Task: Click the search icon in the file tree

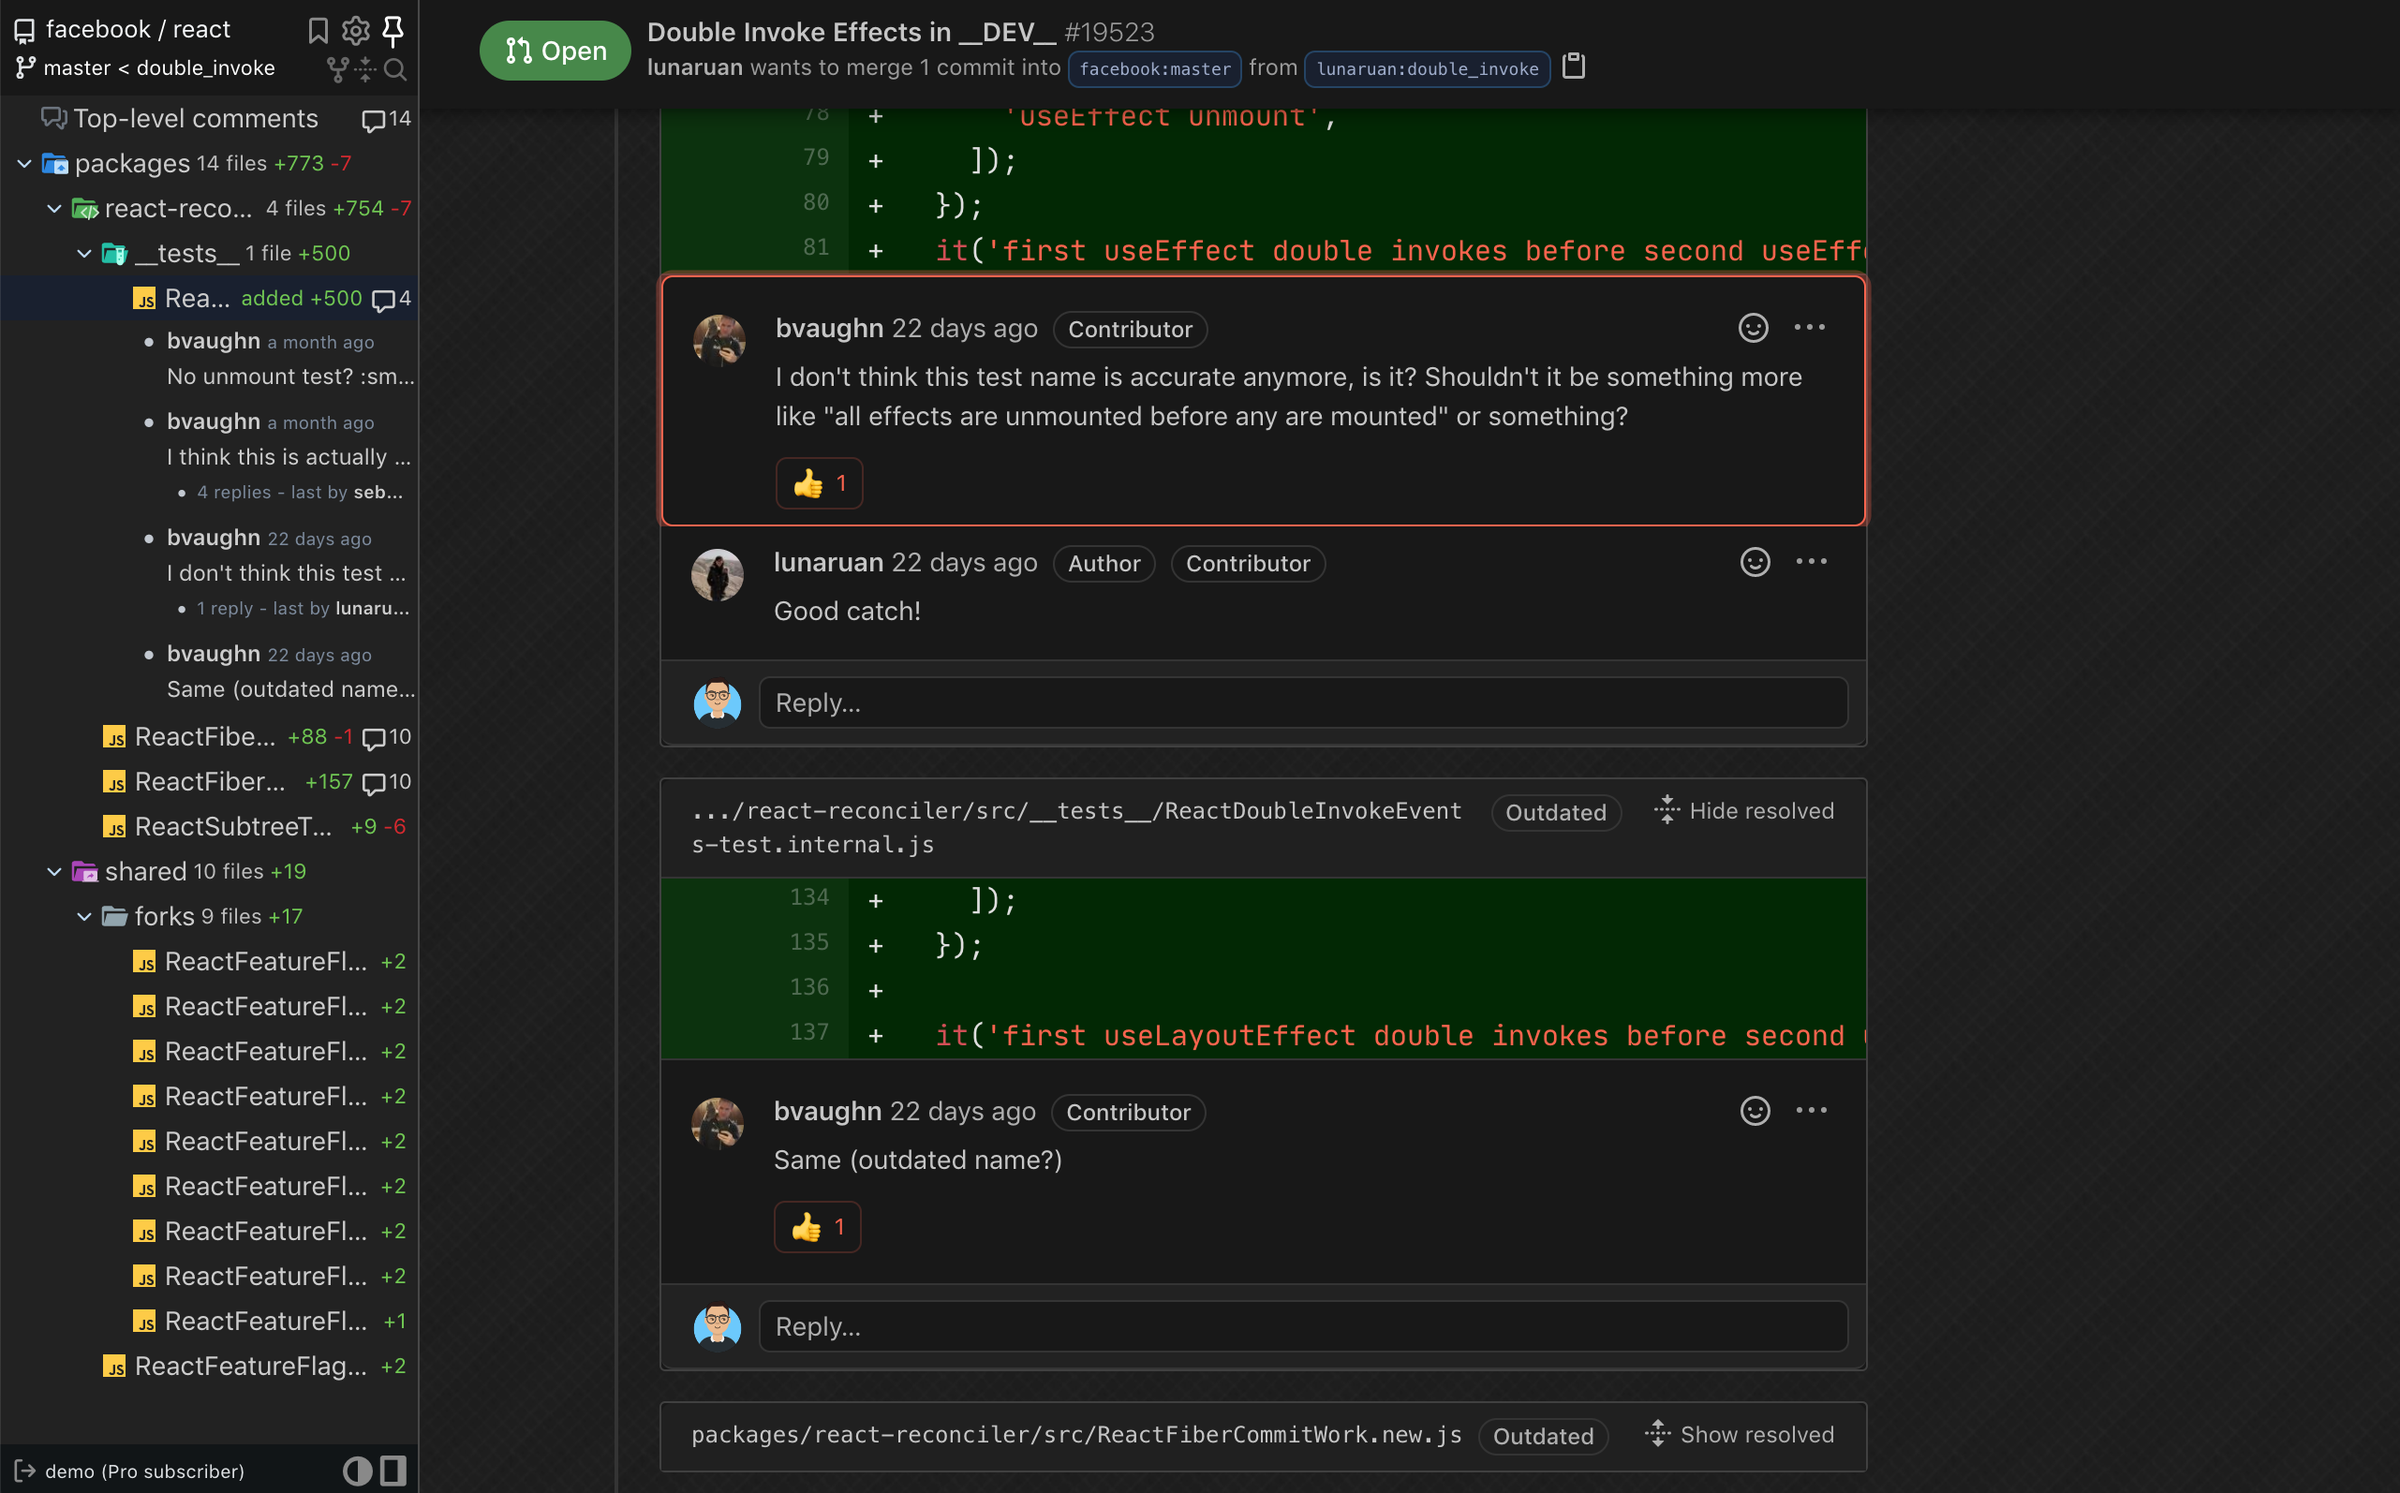Action: click(x=394, y=69)
